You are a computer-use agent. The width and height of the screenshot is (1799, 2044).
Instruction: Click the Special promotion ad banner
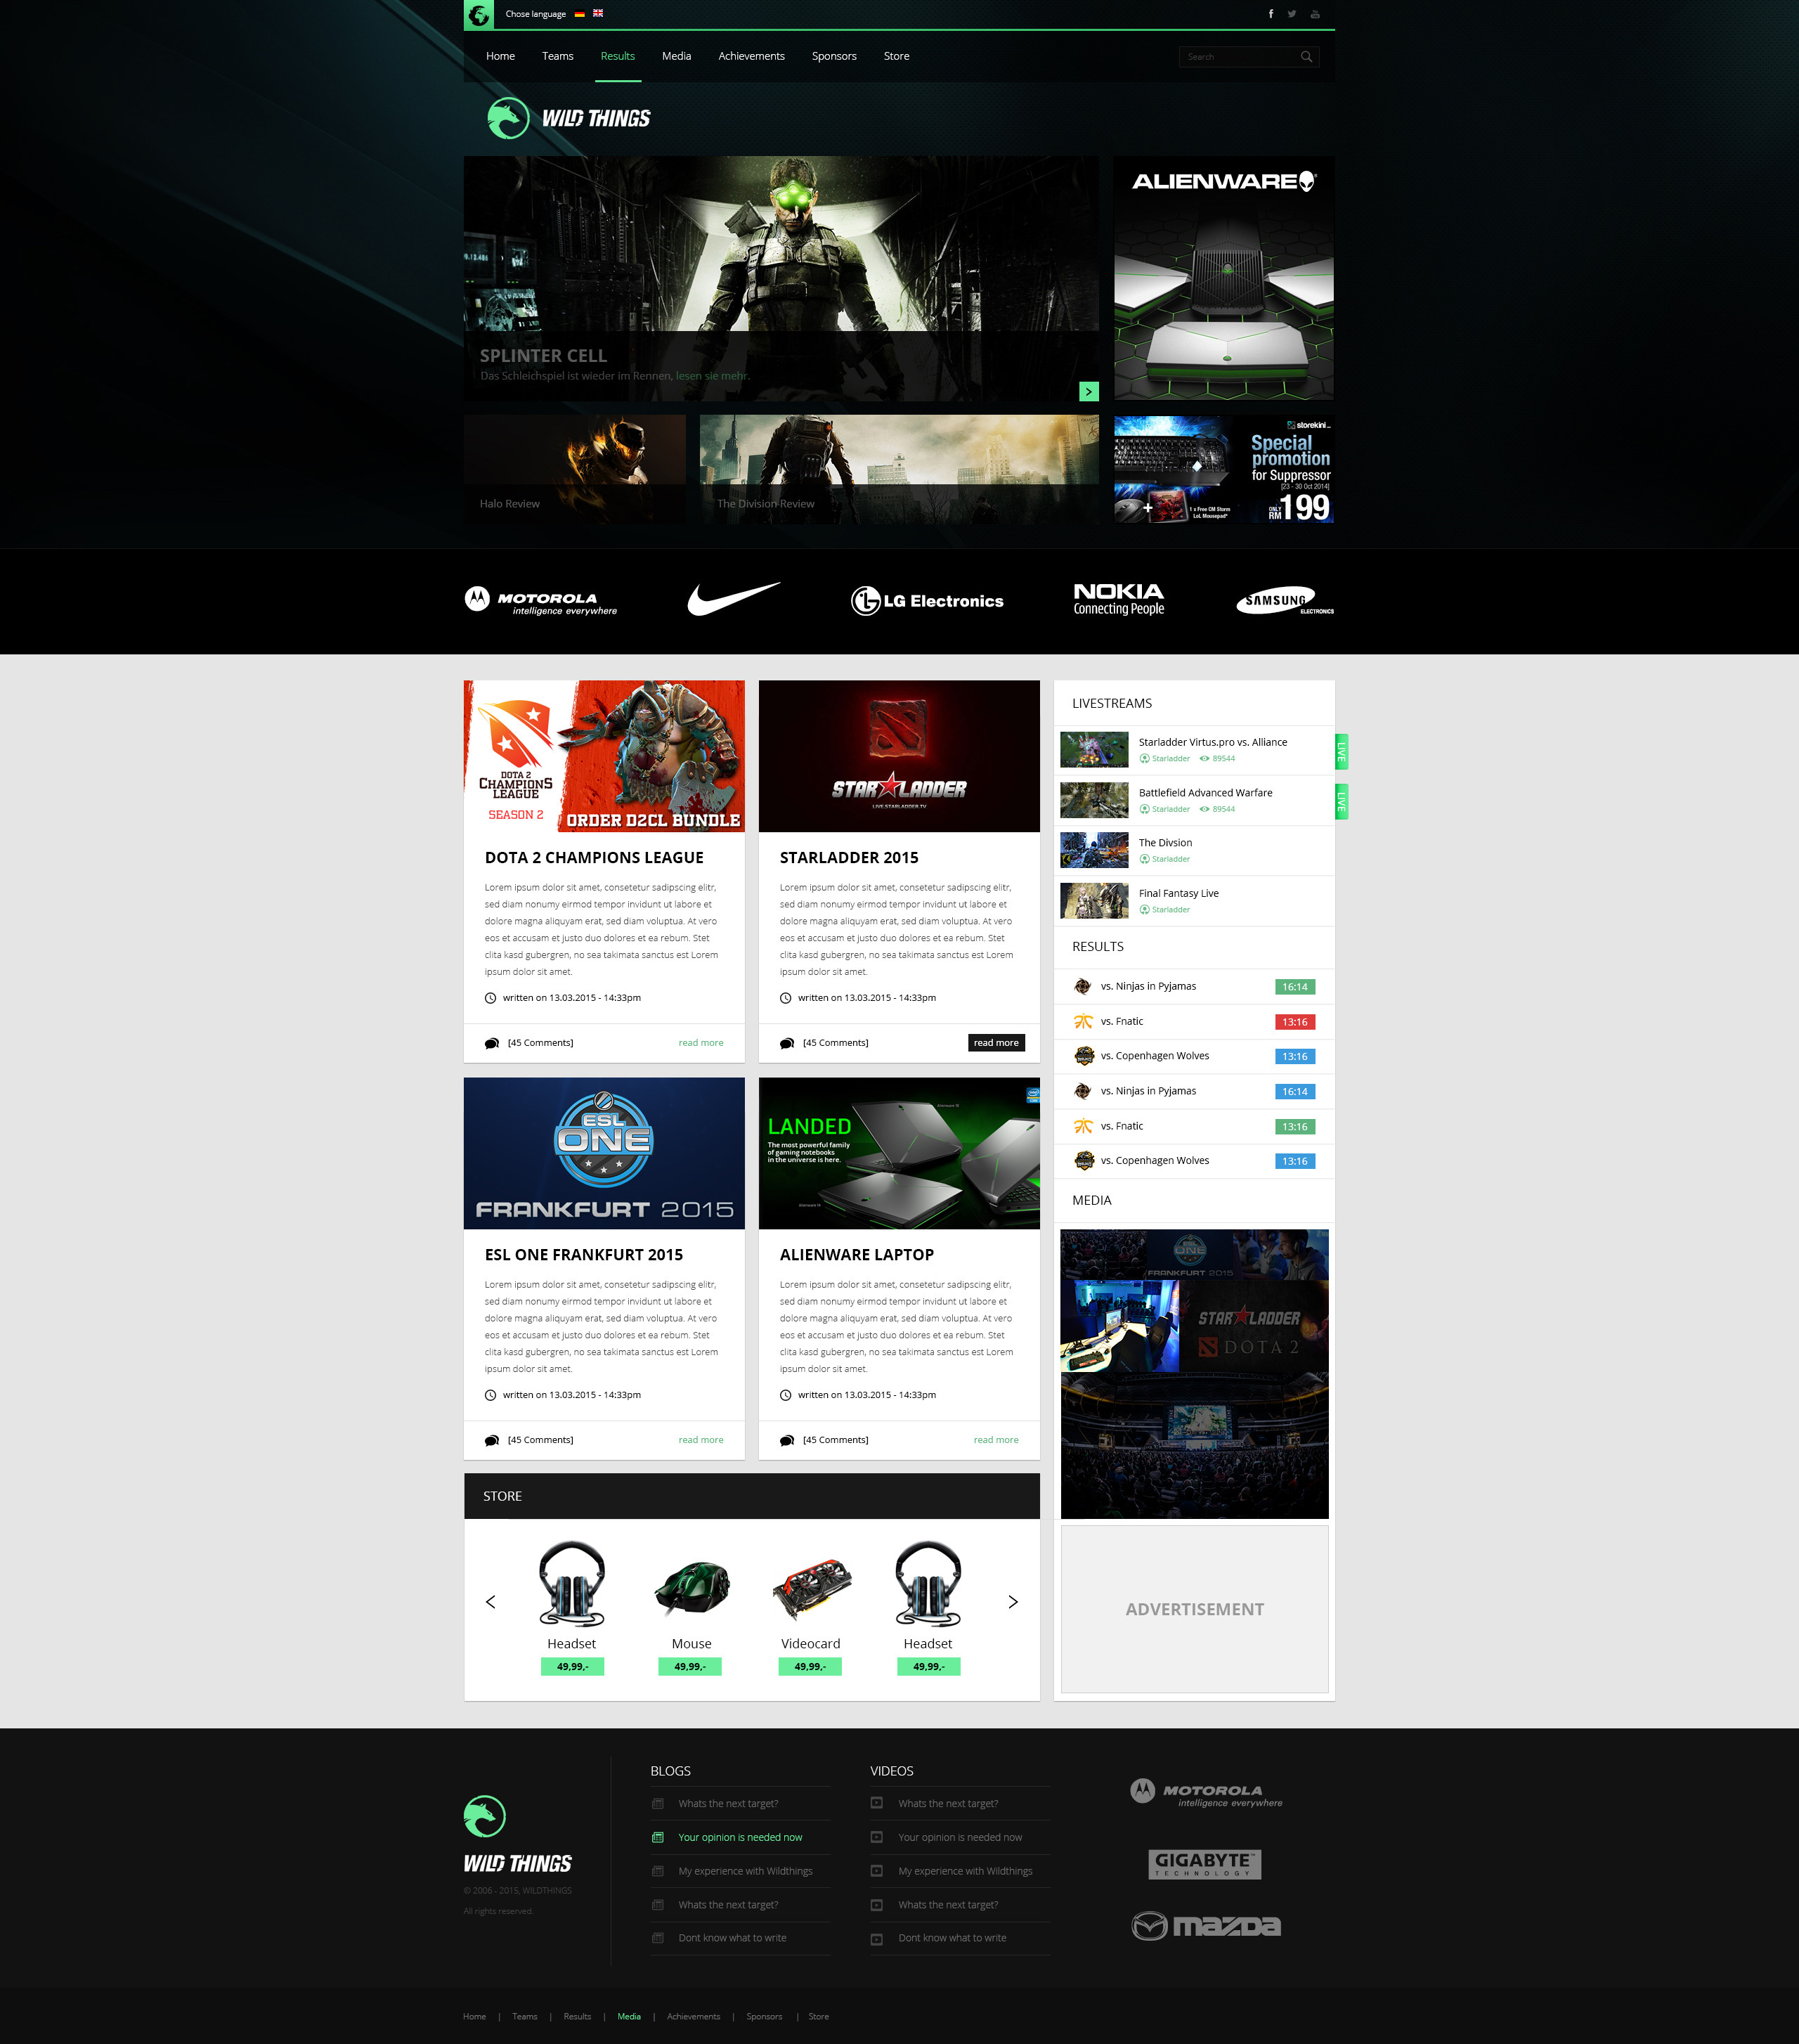point(1224,469)
